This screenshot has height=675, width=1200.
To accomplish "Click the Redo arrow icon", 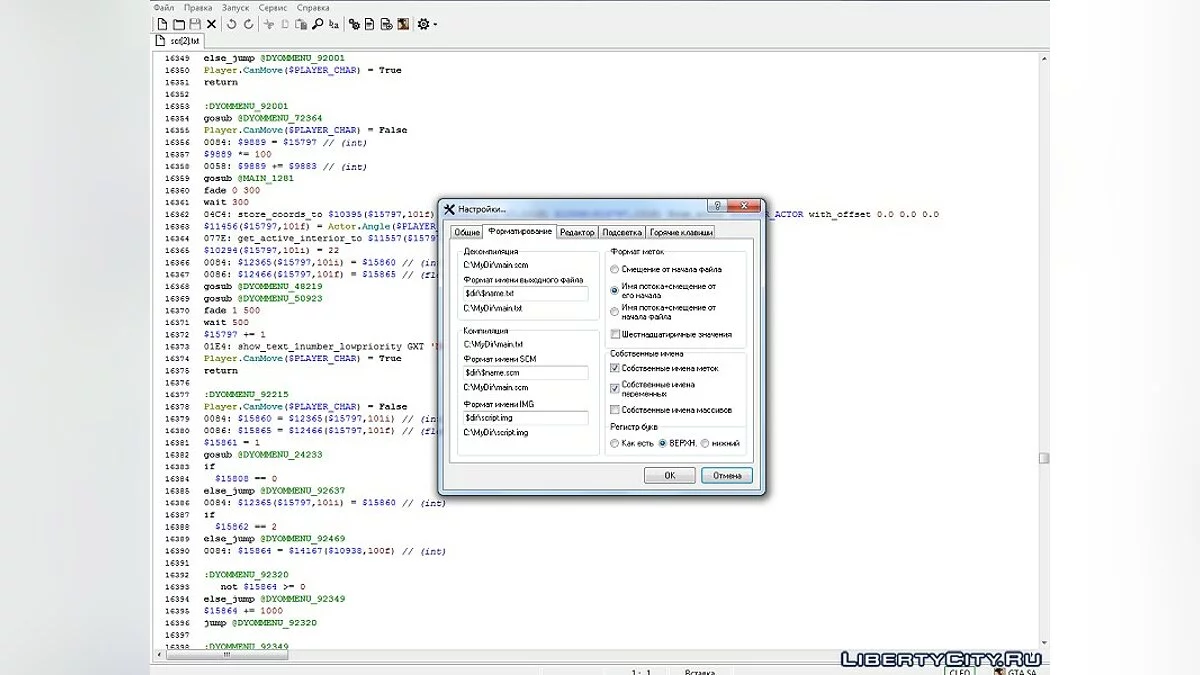I will 248,24.
